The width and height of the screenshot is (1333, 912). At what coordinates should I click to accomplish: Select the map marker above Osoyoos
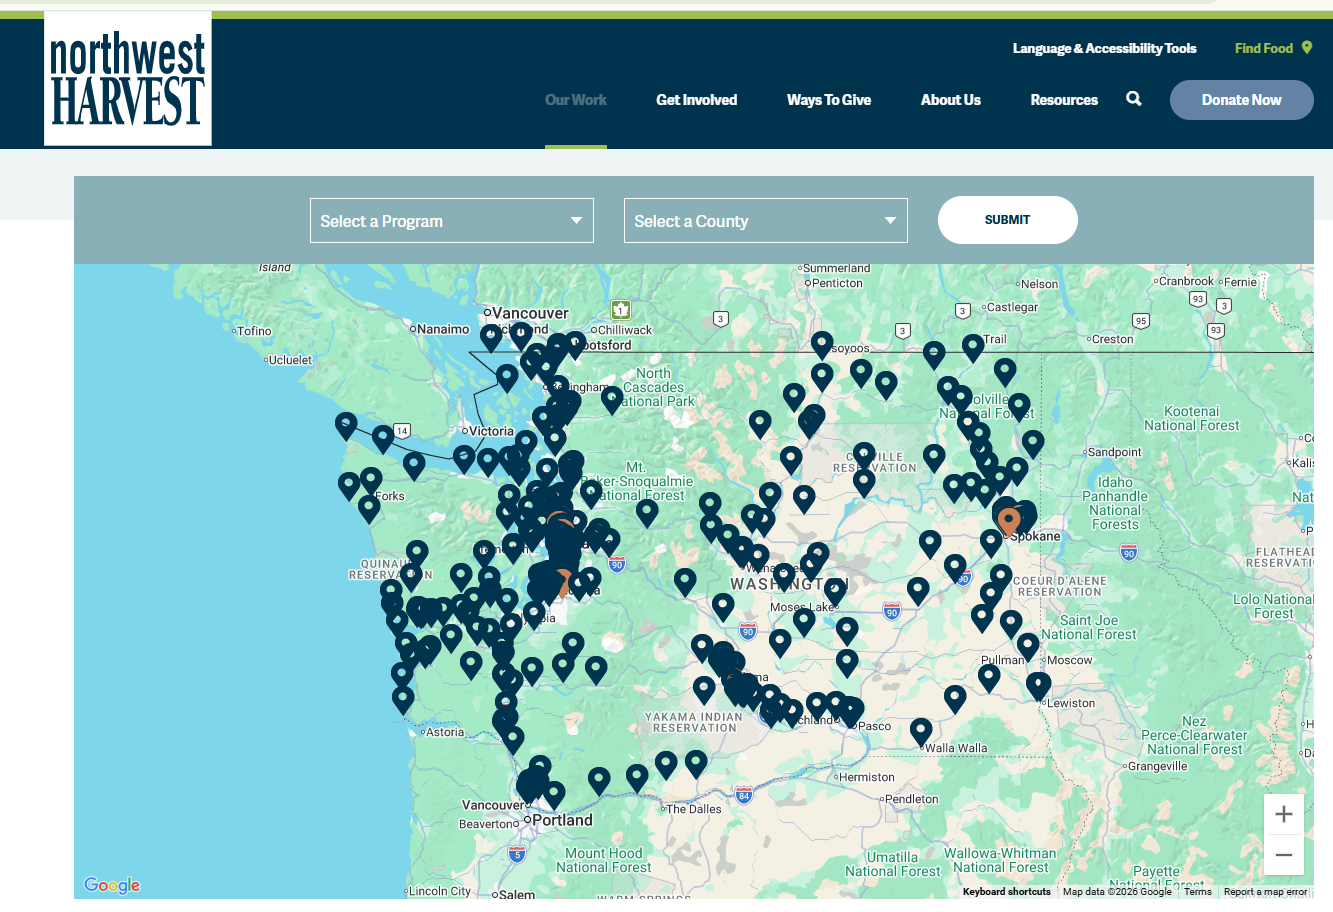click(822, 345)
